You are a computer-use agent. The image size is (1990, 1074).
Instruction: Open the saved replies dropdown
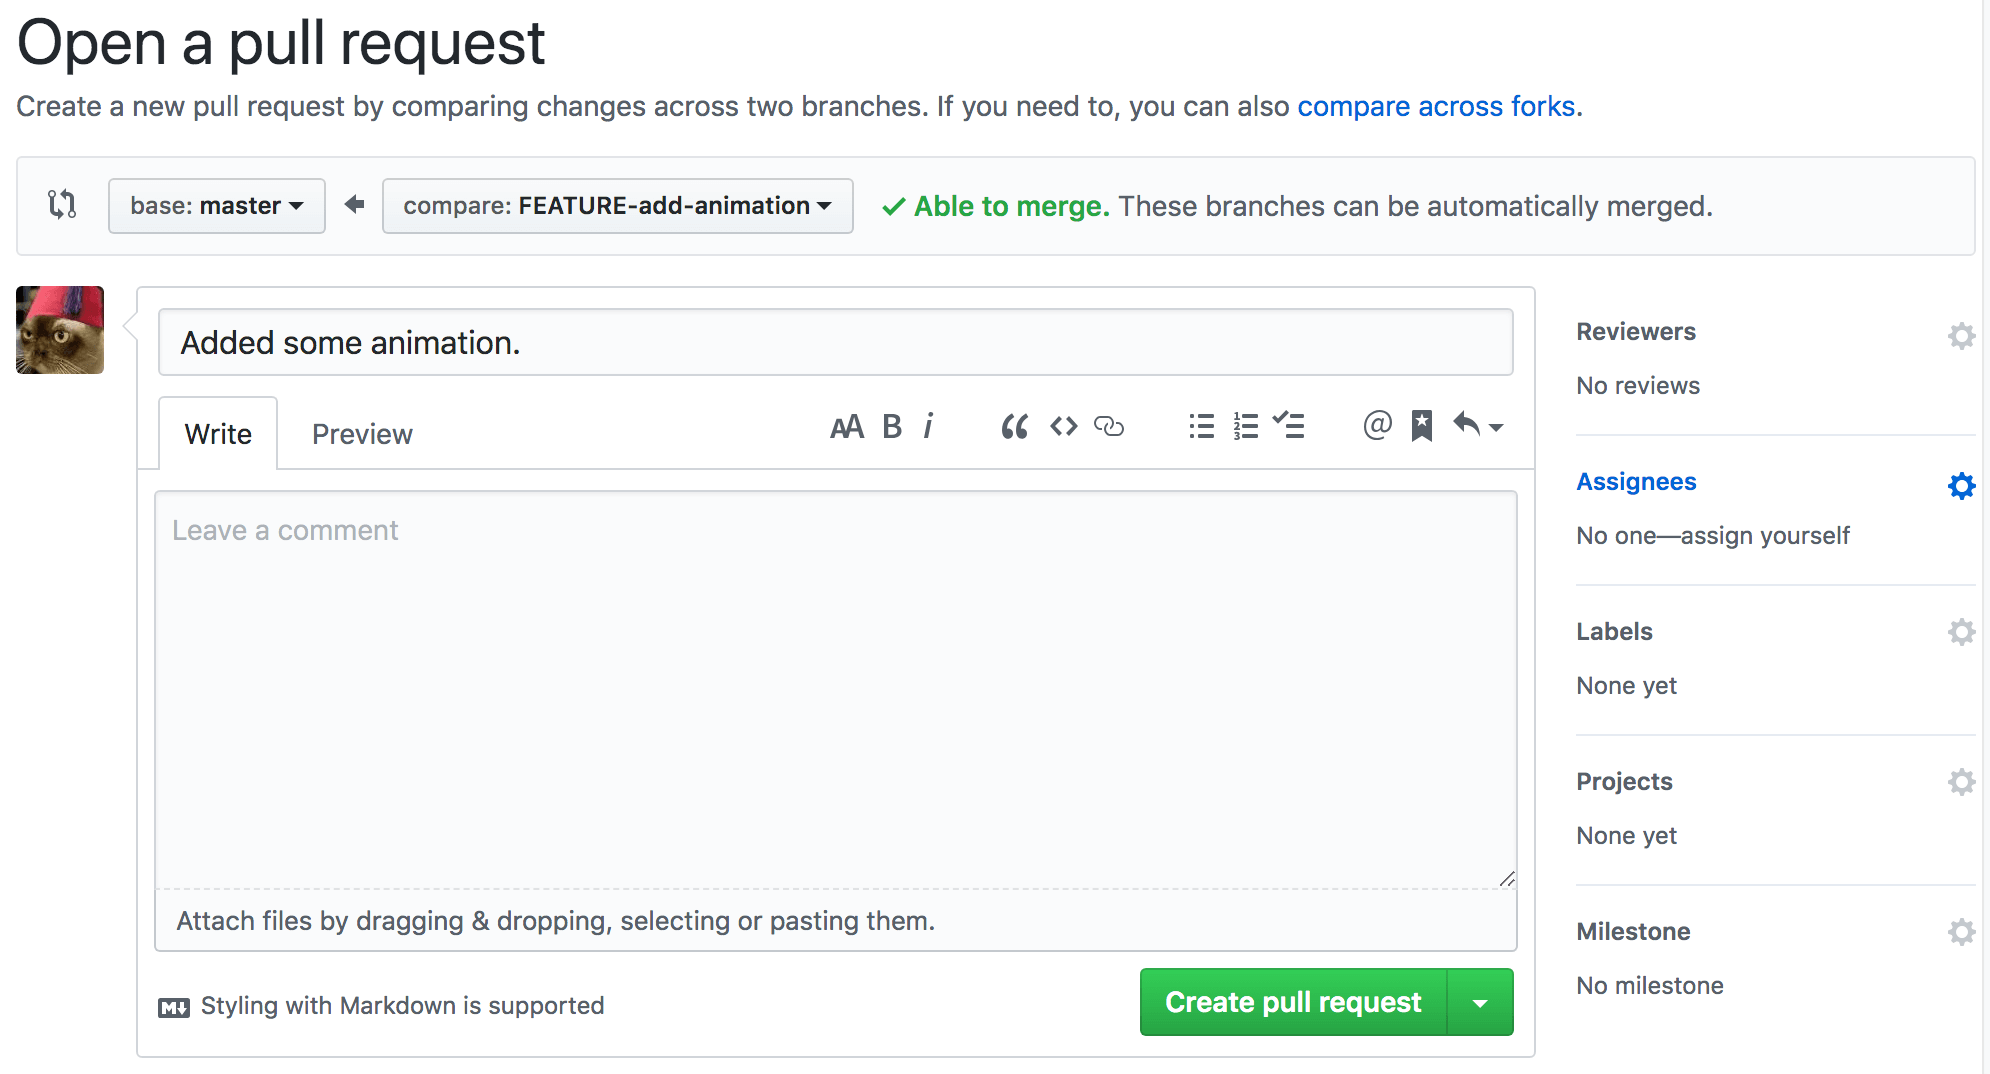click(x=1477, y=427)
